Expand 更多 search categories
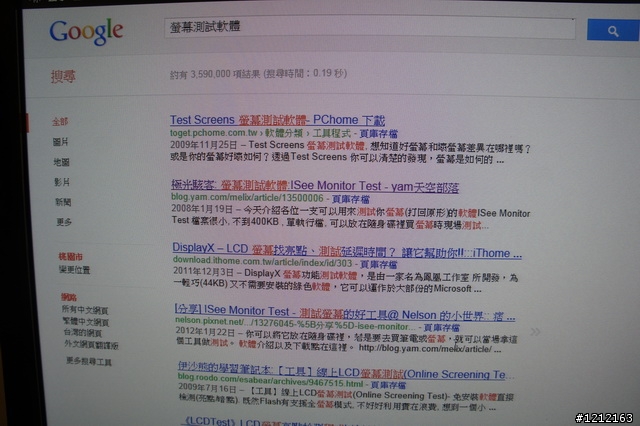The width and height of the screenshot is (640, 426). tap(64, 222)
